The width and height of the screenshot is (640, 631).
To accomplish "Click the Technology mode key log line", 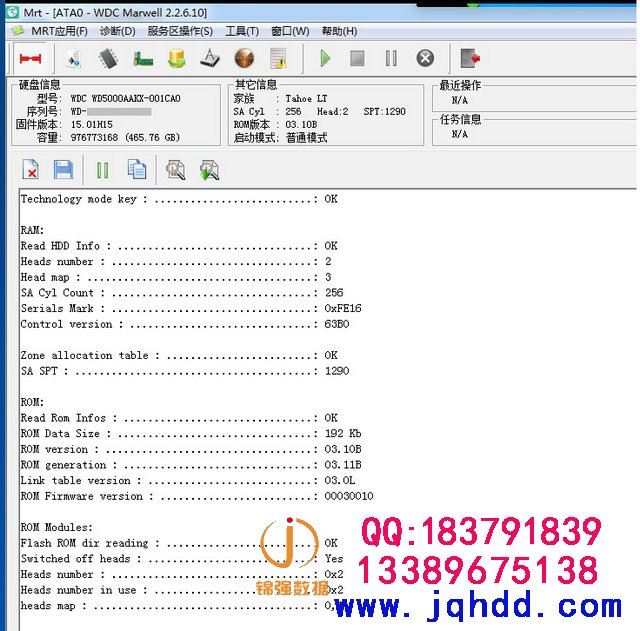I will [179, 199].
